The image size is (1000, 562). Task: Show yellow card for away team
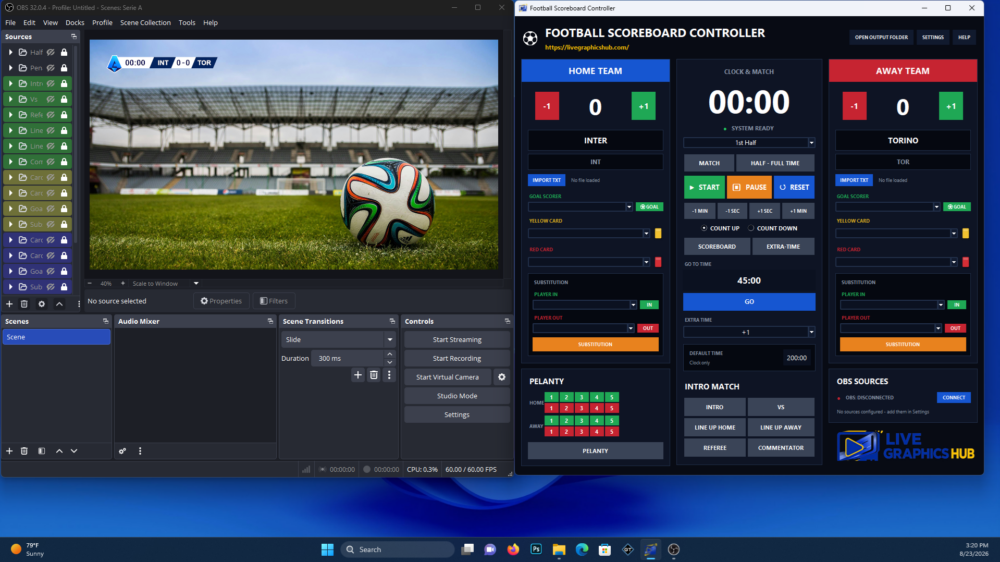966,233
